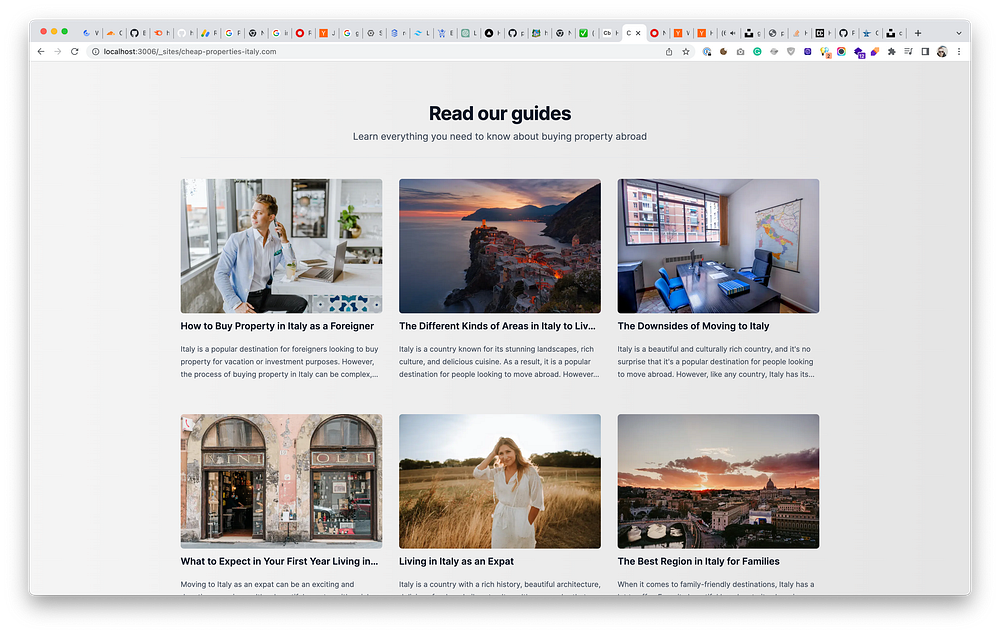
Task: Open 'The Downsides of Moving to Italy' guide
Action: point(693,326)
